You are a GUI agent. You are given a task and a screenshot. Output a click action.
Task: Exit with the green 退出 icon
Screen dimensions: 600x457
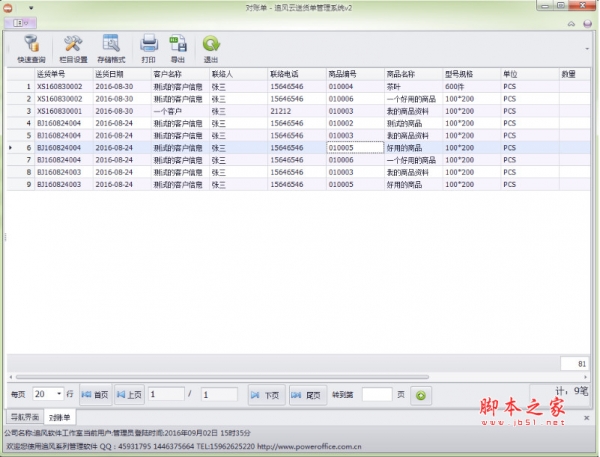[211, 49]
